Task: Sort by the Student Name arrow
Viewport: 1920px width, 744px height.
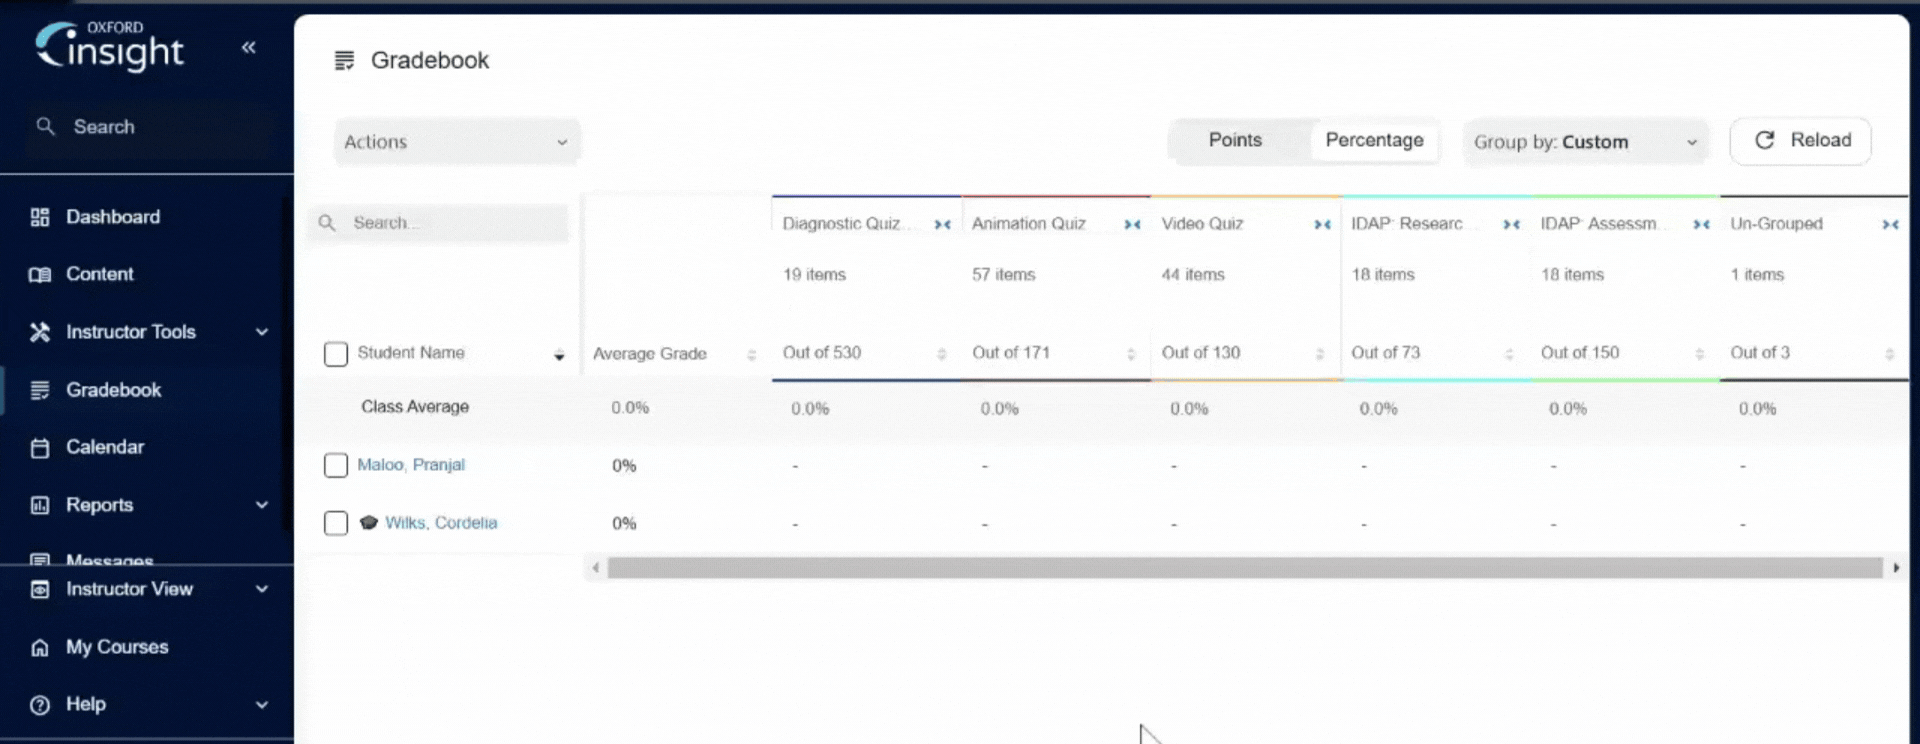Action: click(x=559, y=355)
